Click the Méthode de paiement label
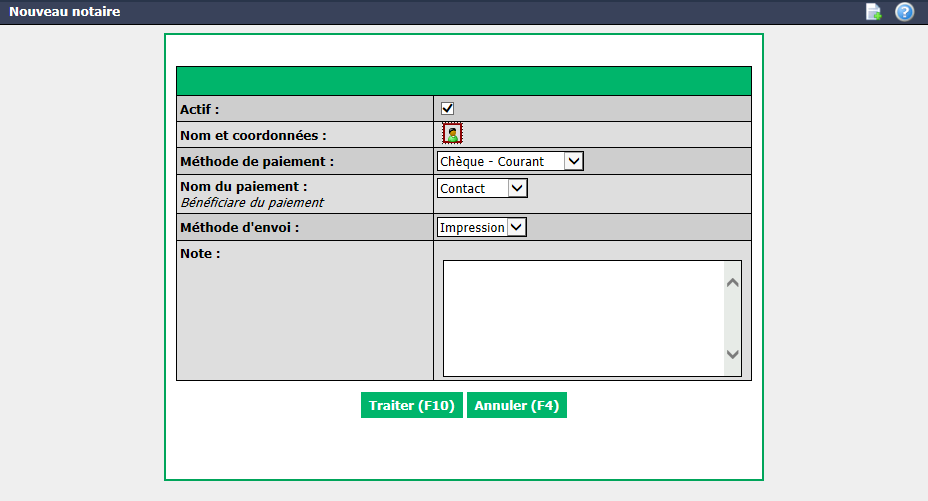Image resolution: width=928 pixels, height=501 pixels. pyautogui.click(x=257, y=161)
